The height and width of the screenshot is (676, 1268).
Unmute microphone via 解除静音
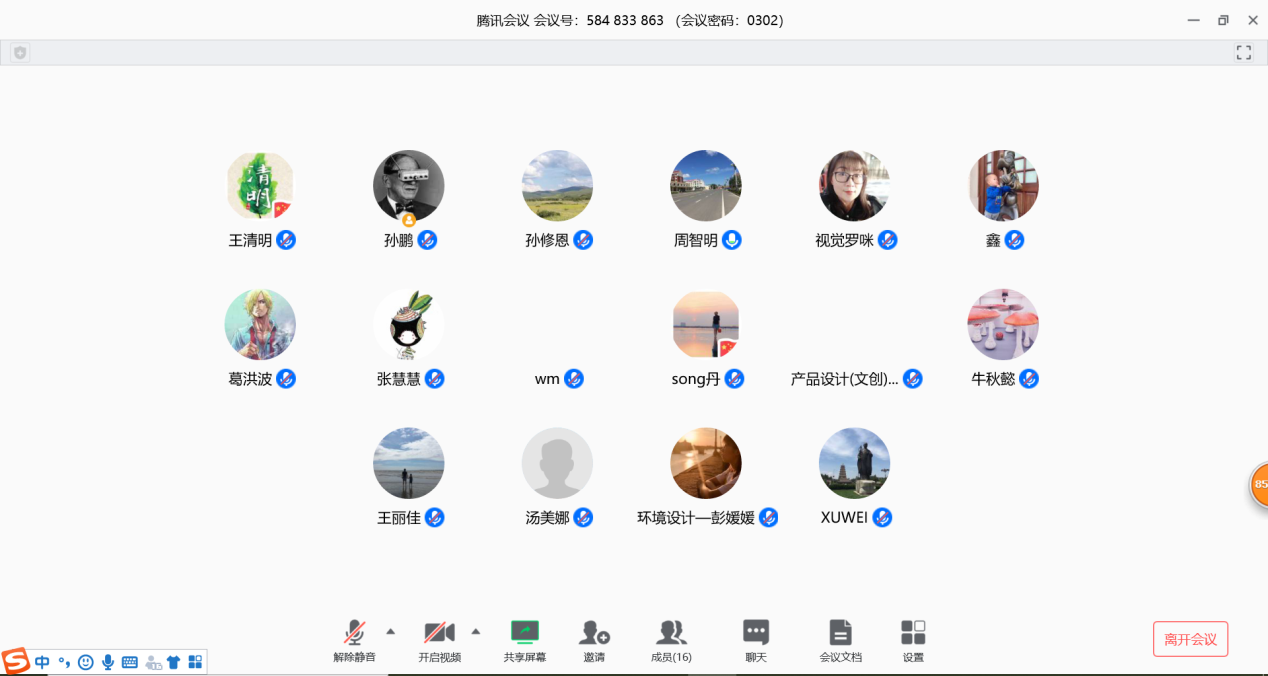click(x=354, y=633)
